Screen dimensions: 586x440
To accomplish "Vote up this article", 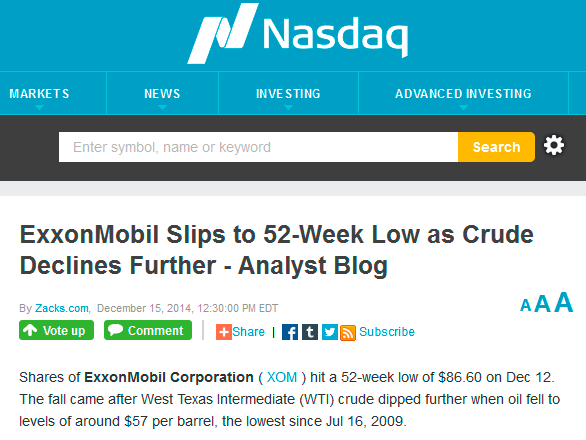I will click(56, 330).
